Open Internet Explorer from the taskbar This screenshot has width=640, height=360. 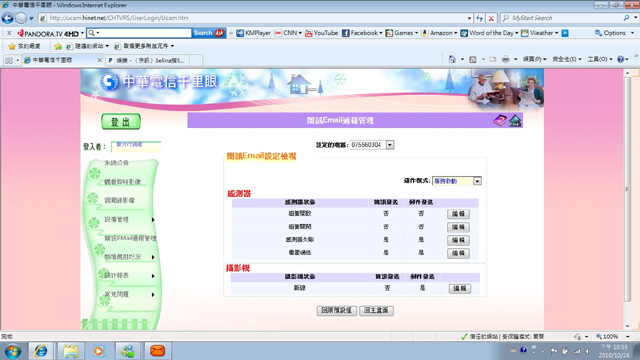click(x=40, y=351)
